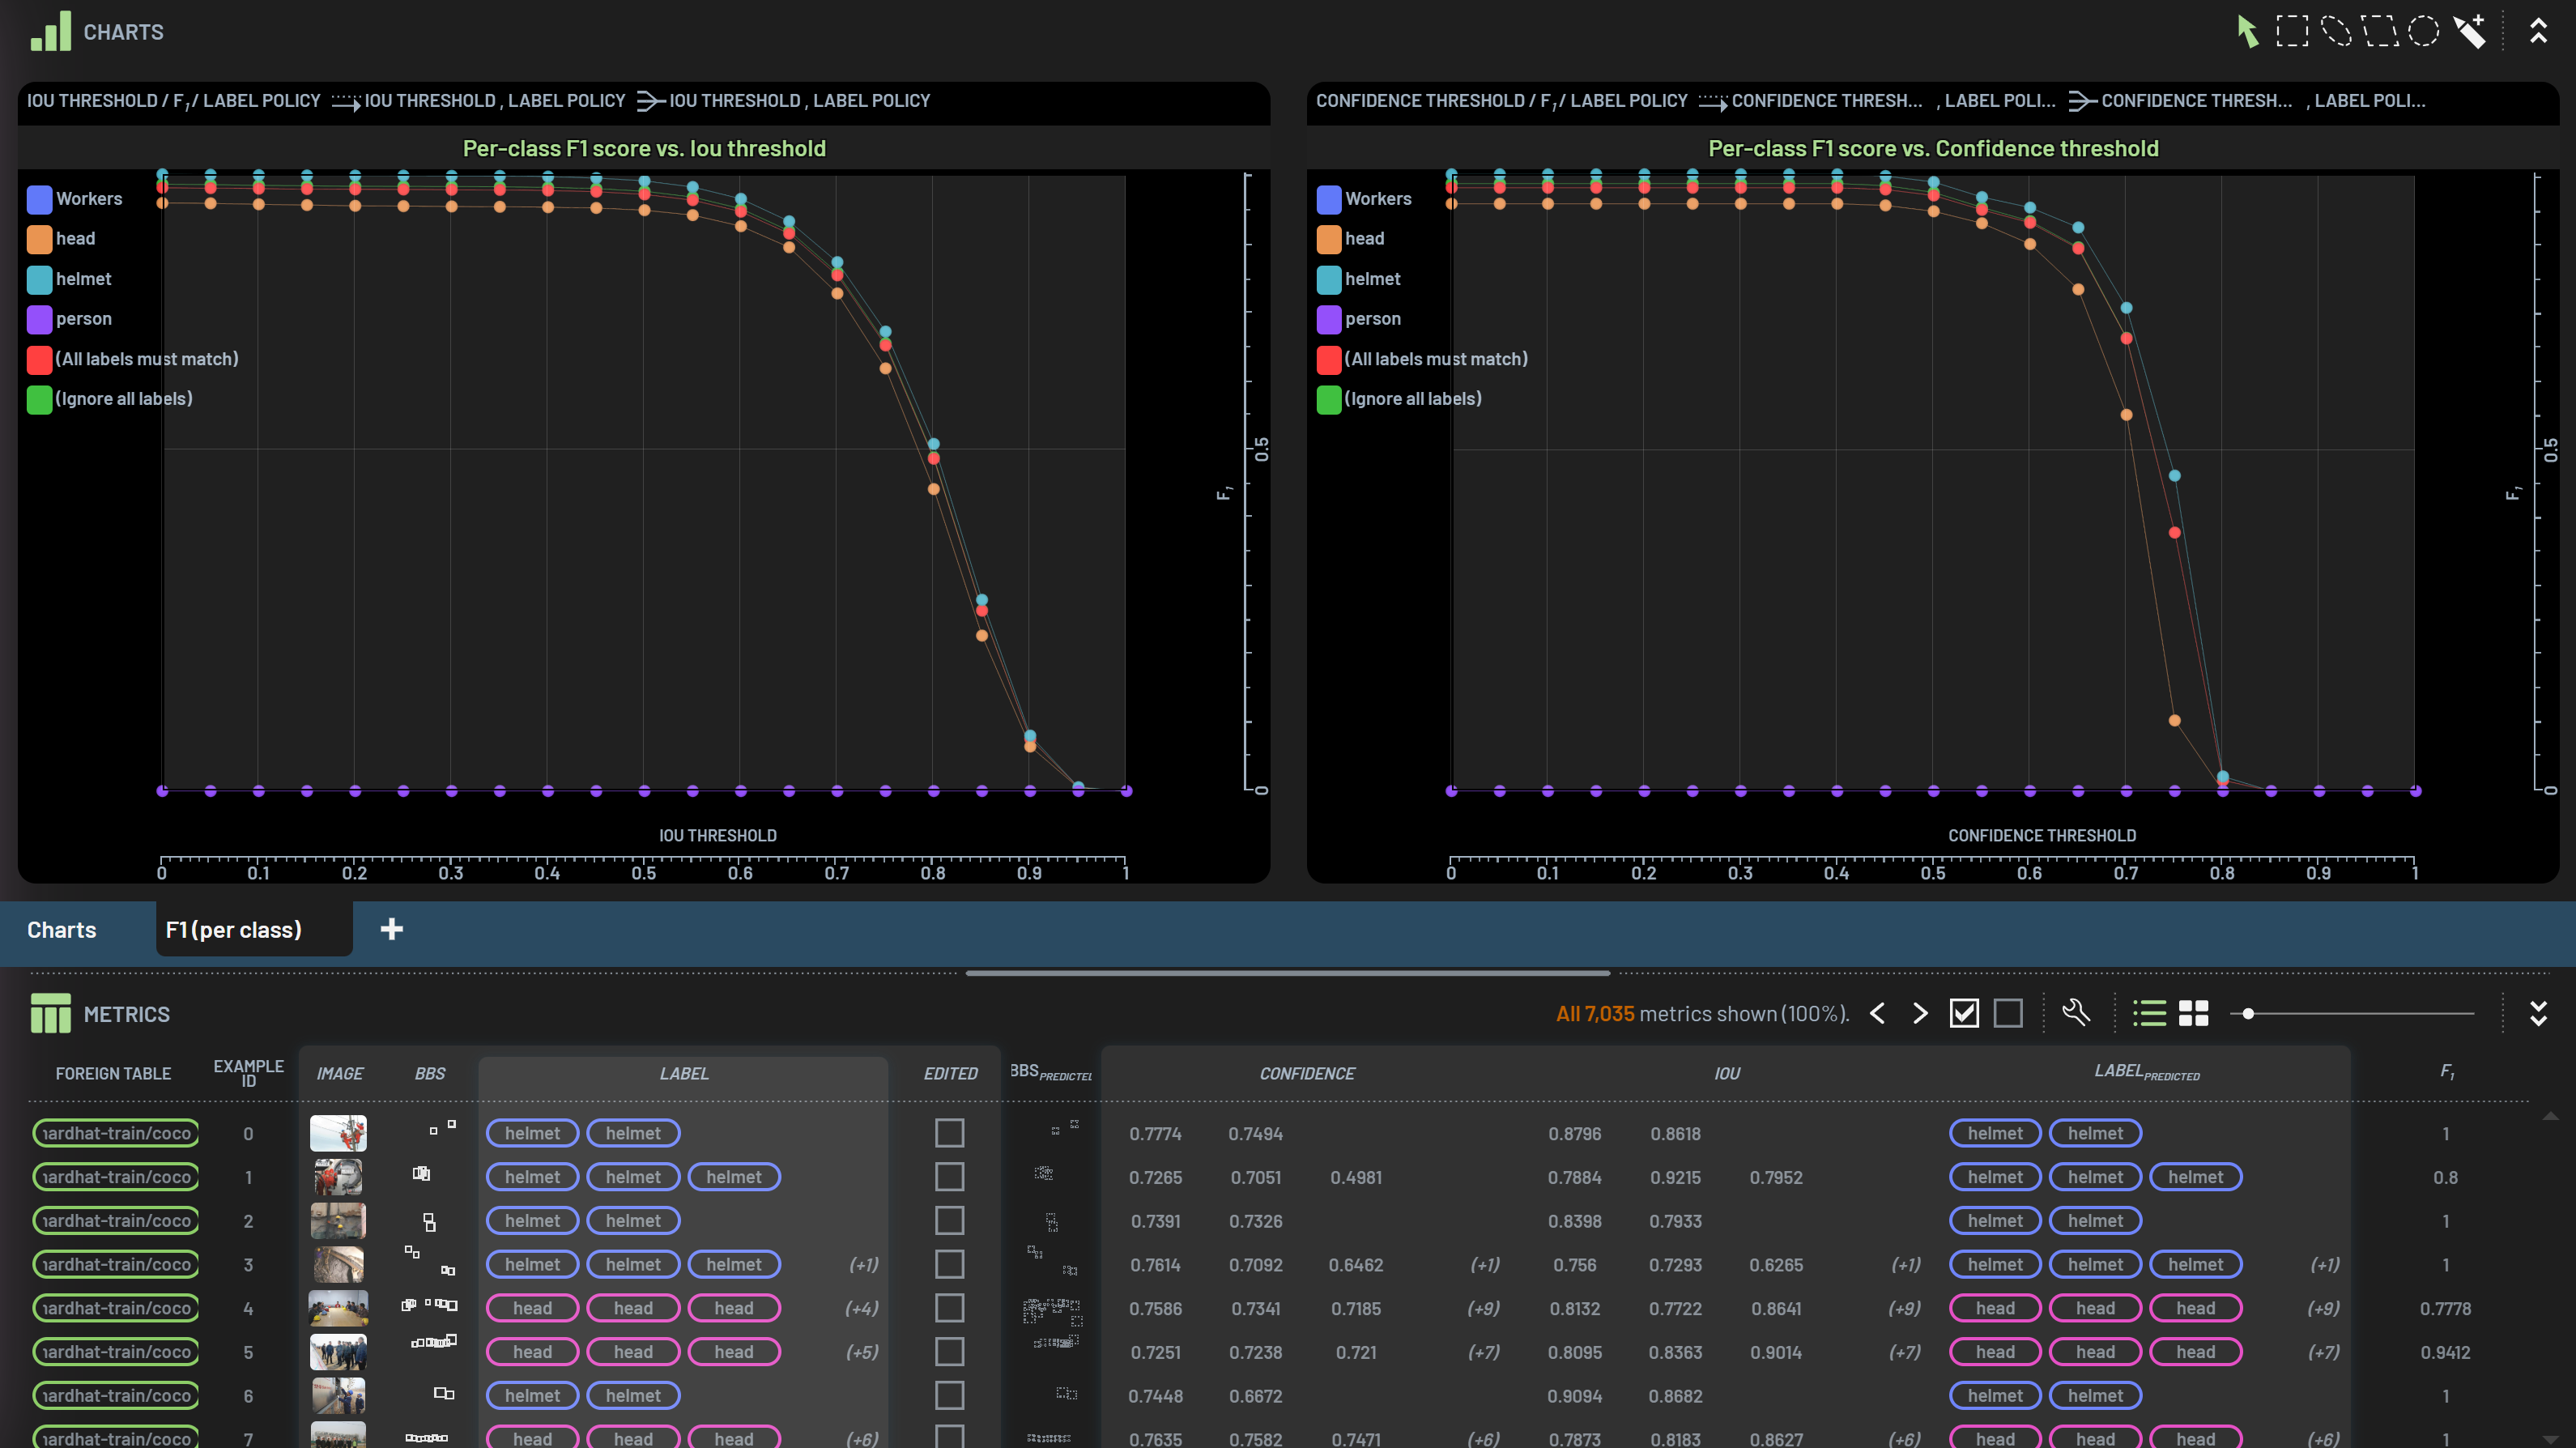Switch metrics table to list view
Screen dimensions: 2576x1448
point(2149,1013)
